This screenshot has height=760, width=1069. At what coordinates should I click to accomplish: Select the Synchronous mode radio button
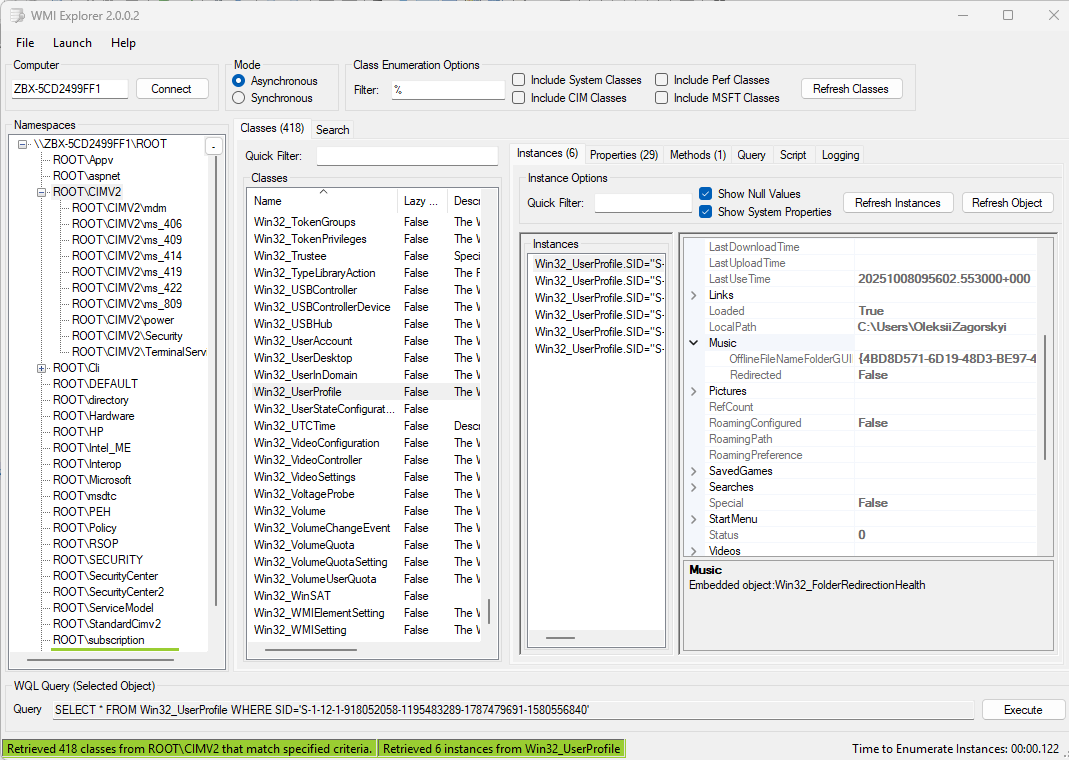(238, 98)
